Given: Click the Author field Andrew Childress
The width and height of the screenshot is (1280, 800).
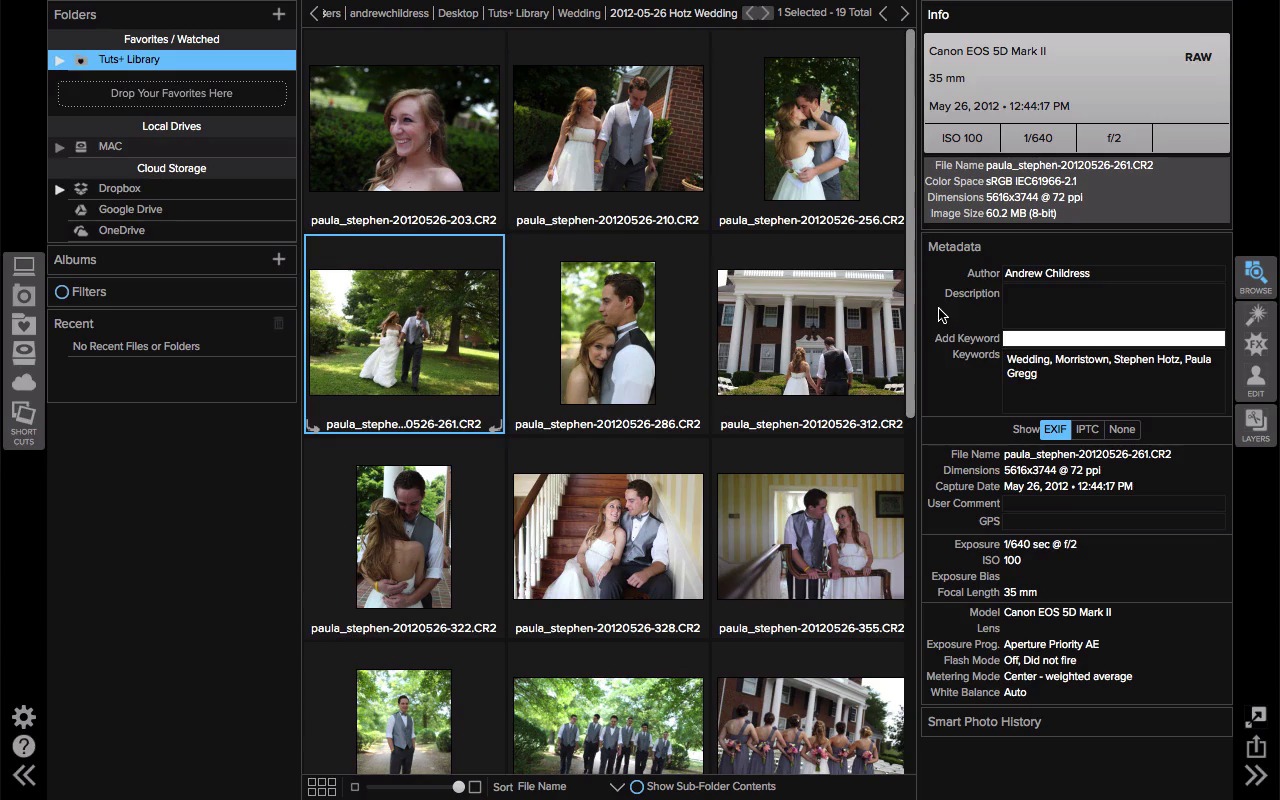Looking at the screenshot, I should (1114, 273).
